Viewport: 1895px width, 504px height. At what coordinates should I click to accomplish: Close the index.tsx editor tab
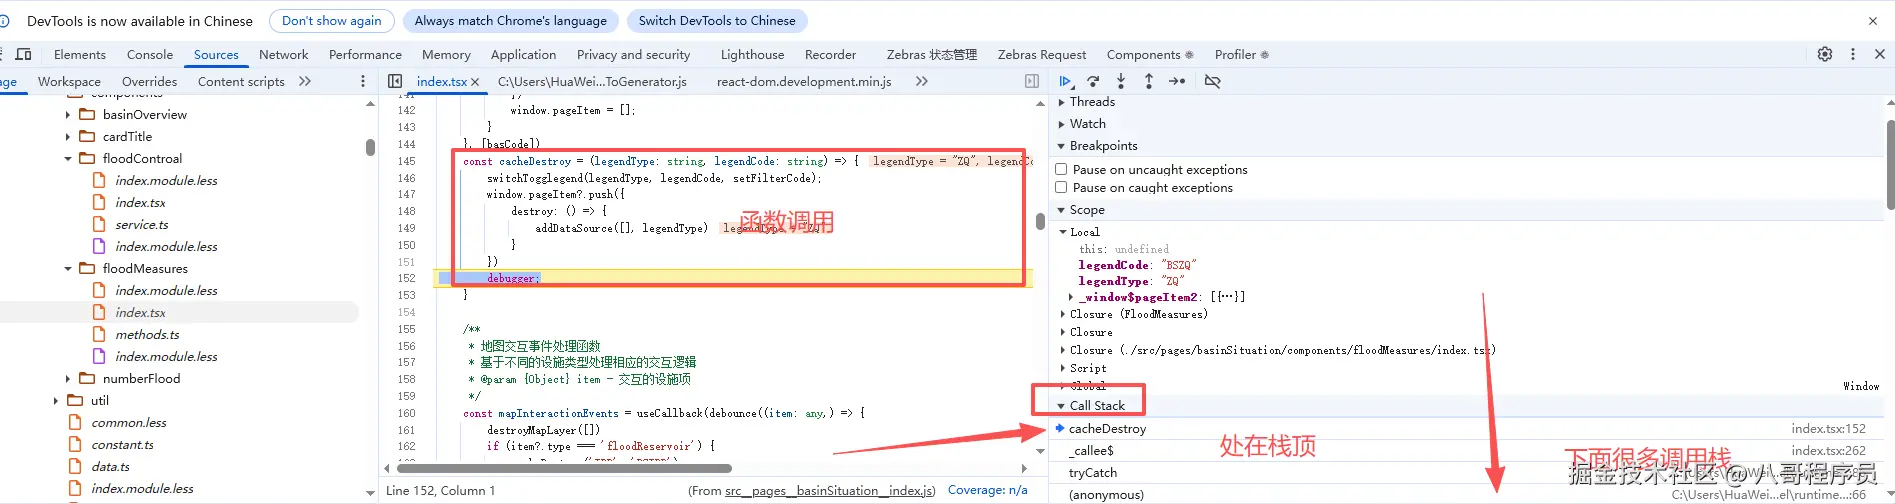[475, 82]
